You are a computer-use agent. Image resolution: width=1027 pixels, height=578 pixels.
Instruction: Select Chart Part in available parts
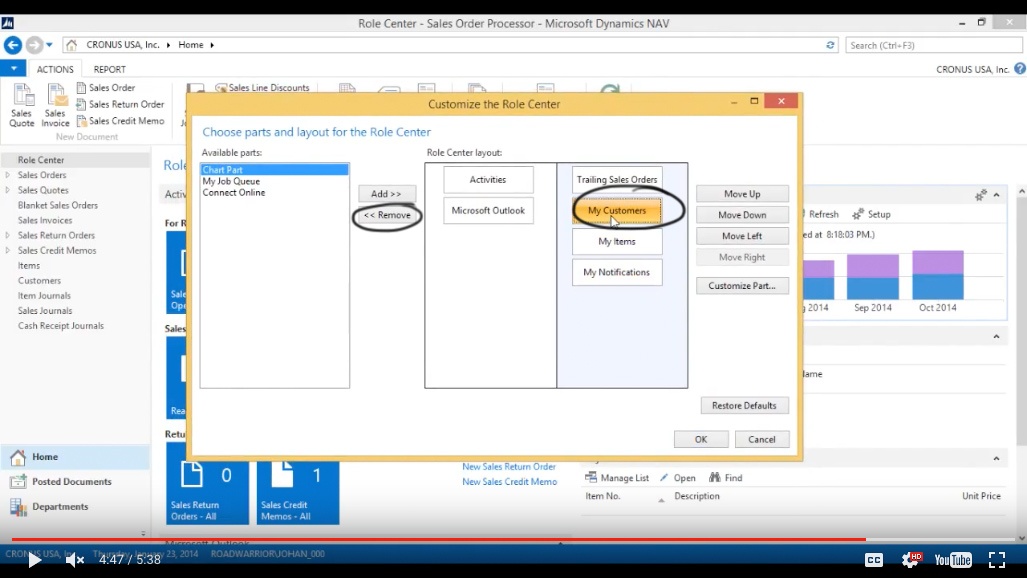[274, 170]
